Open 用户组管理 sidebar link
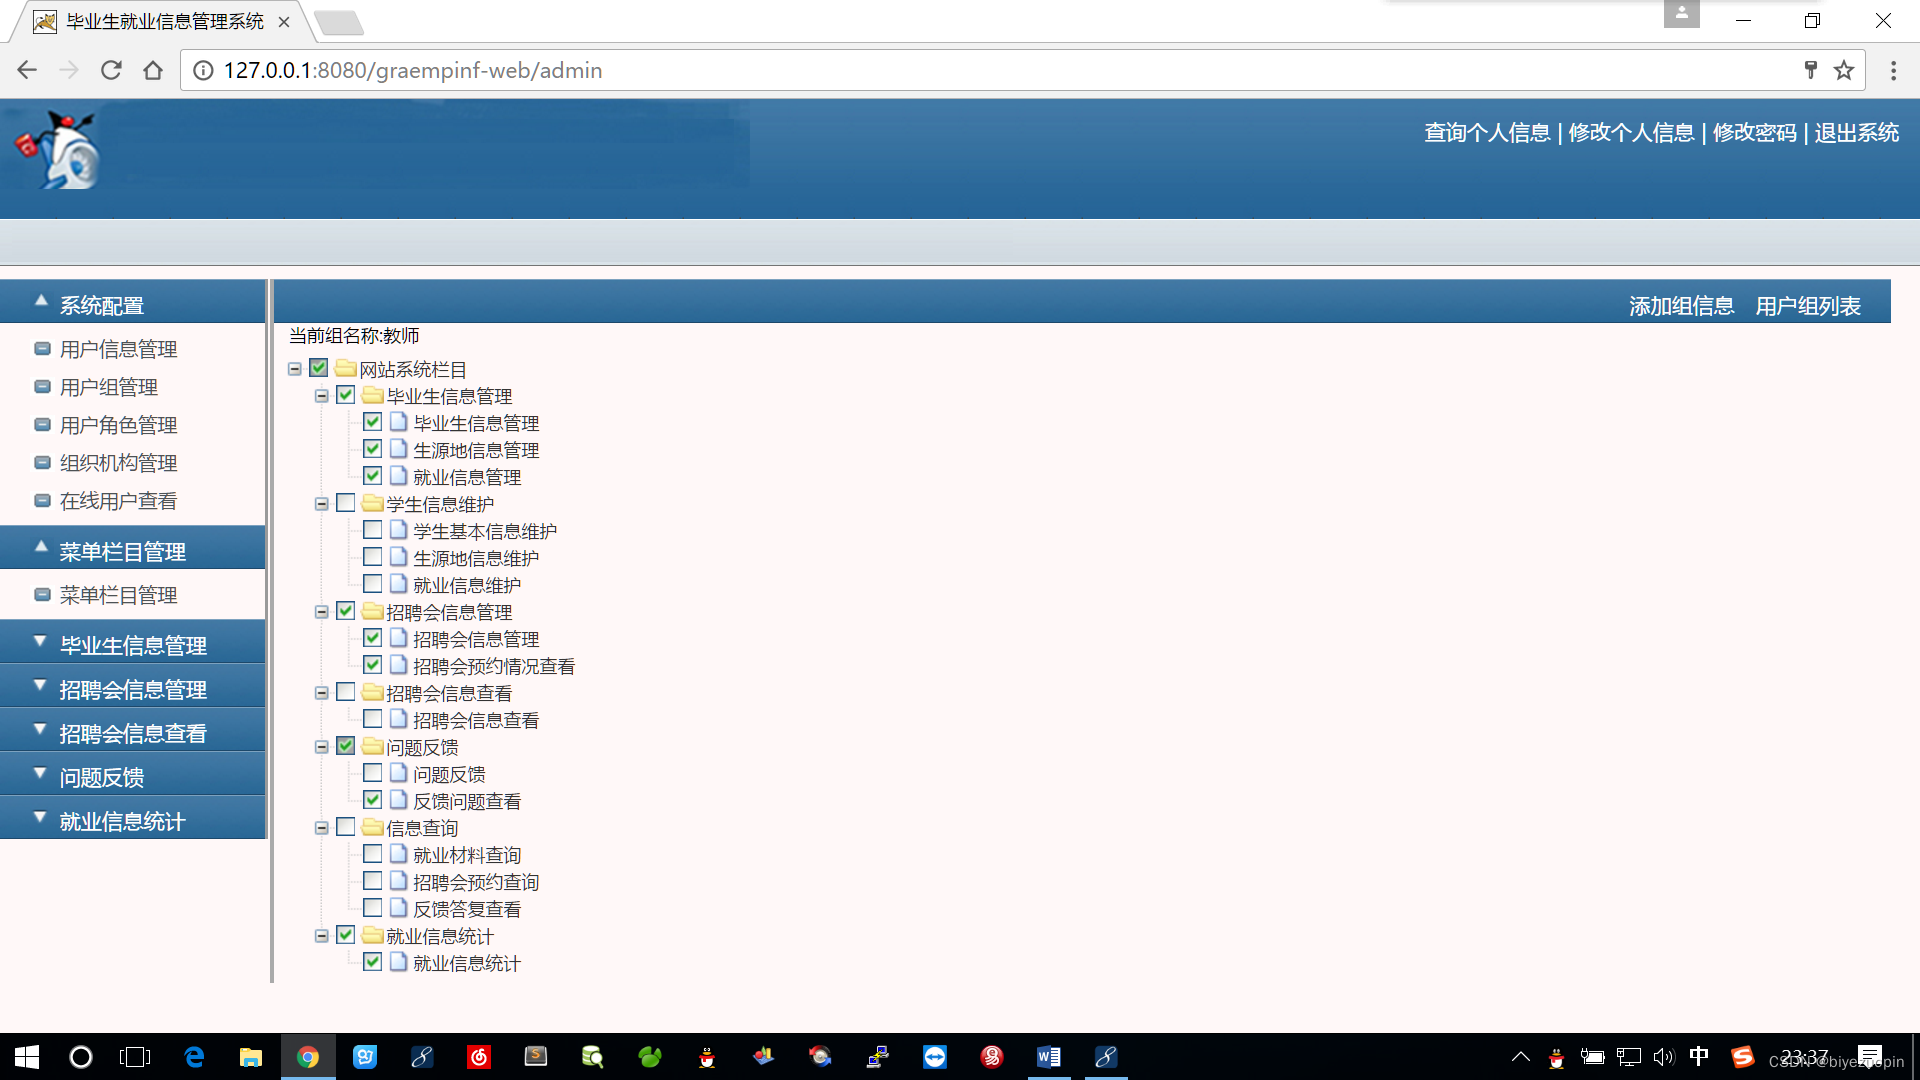 click(x=109, y=387)
